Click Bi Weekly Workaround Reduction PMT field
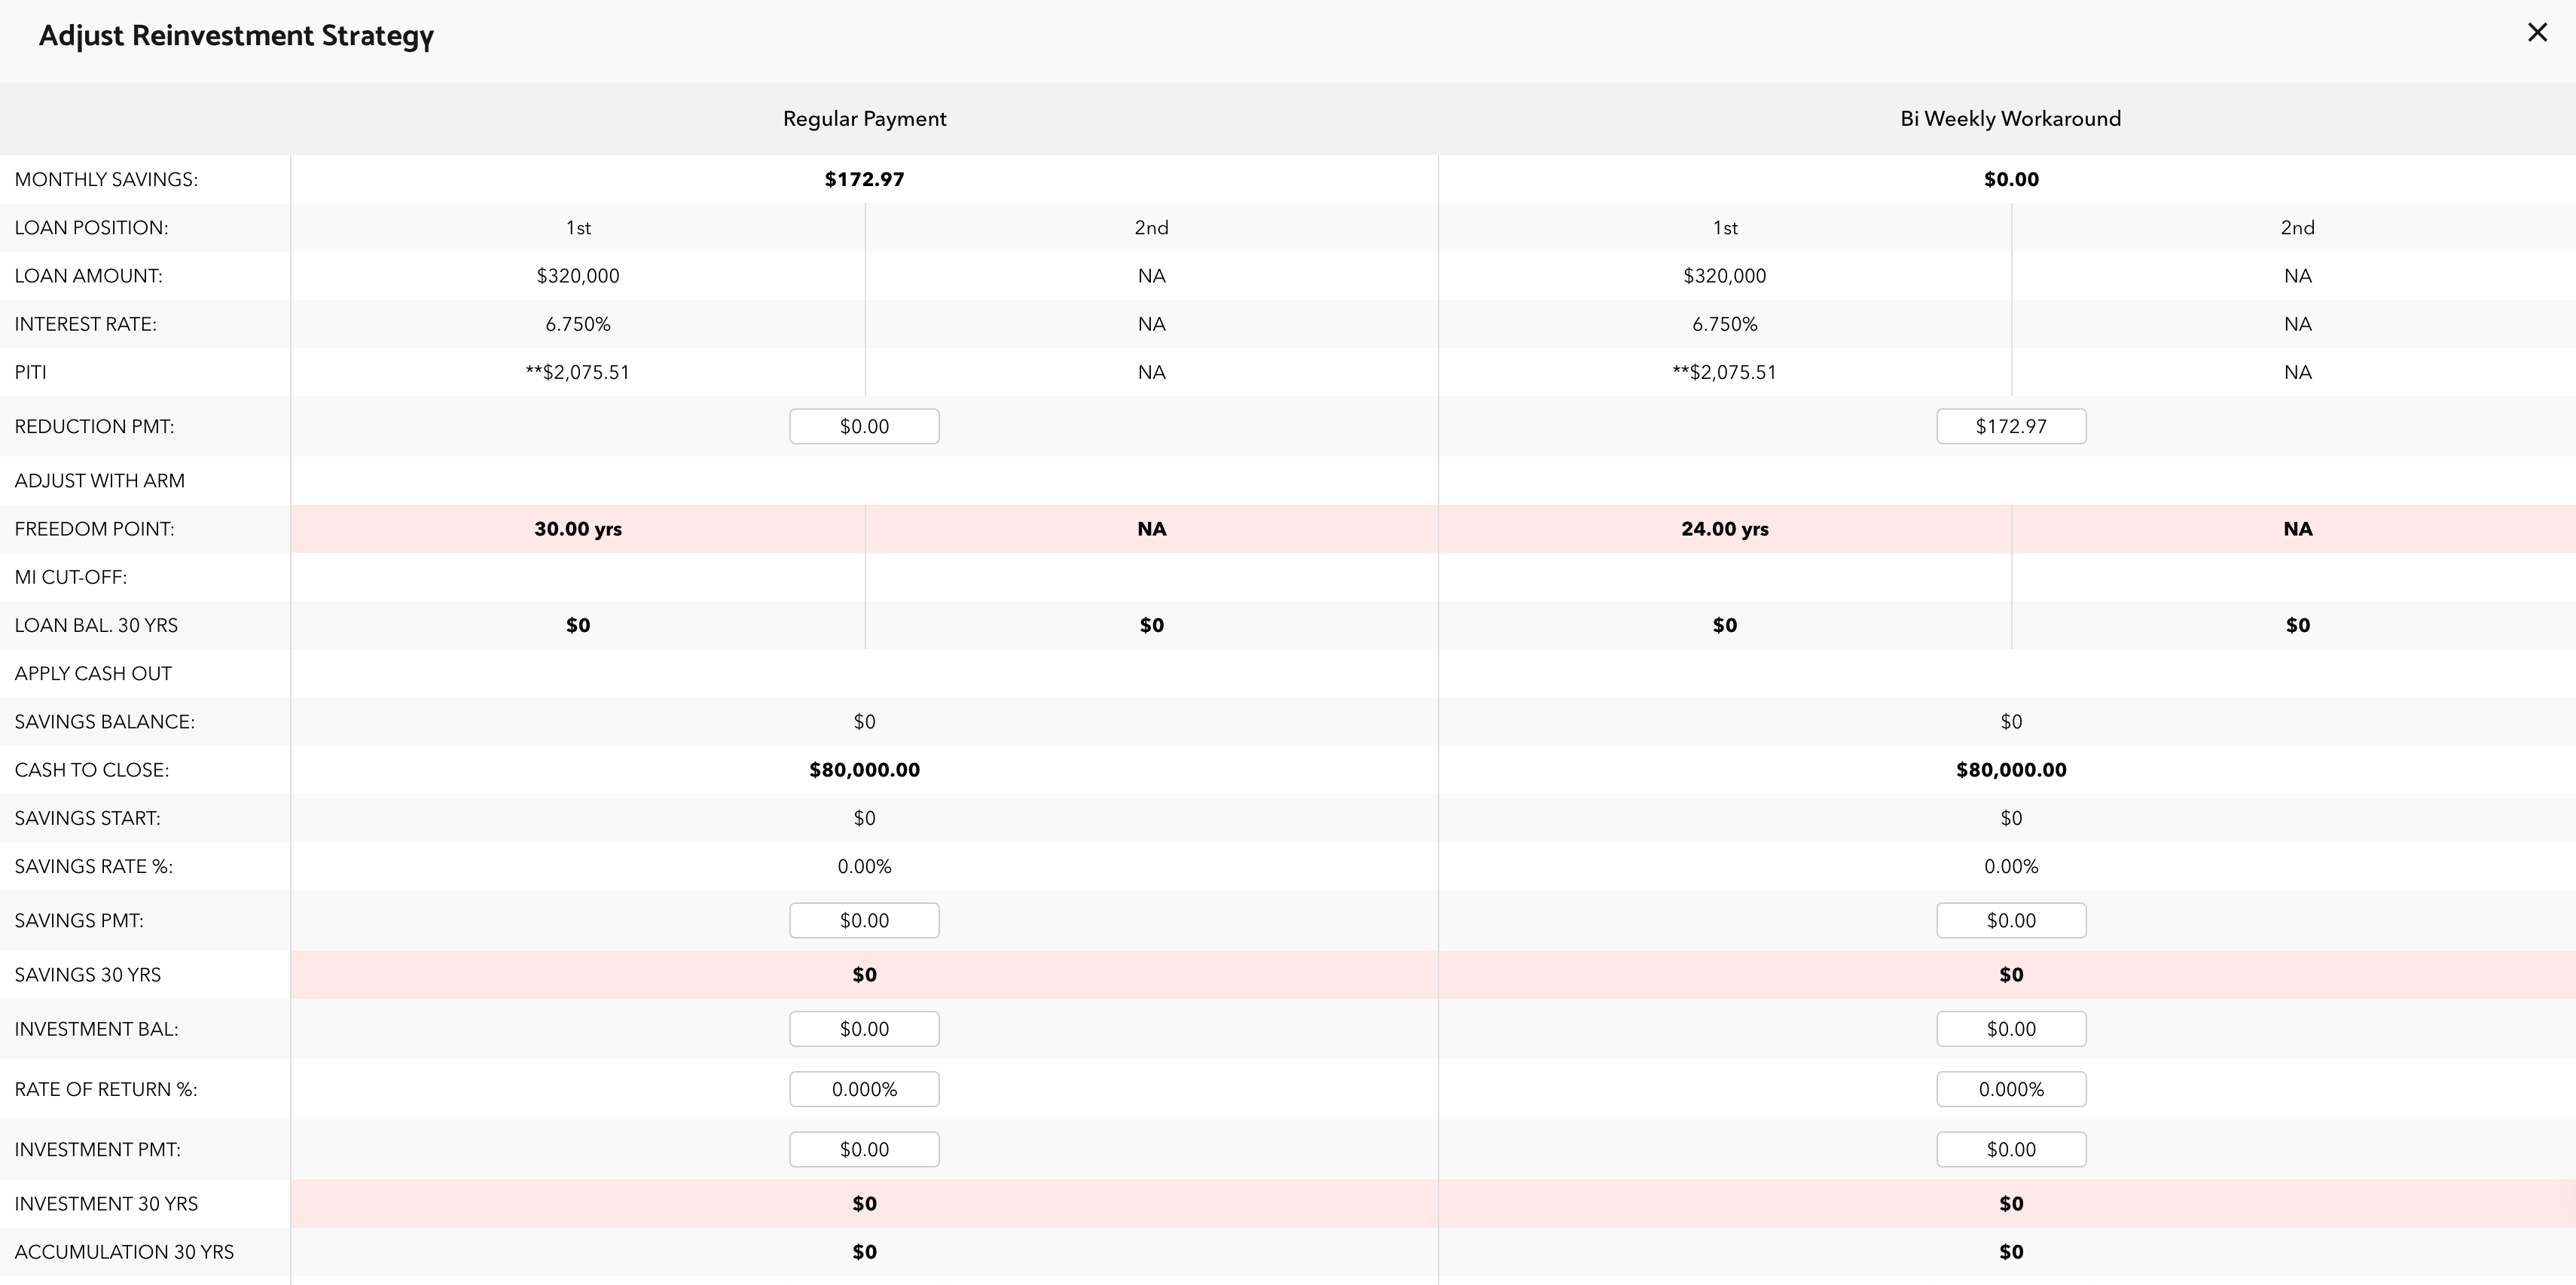This screenshot has height=1285, width=2576. 2010,426
